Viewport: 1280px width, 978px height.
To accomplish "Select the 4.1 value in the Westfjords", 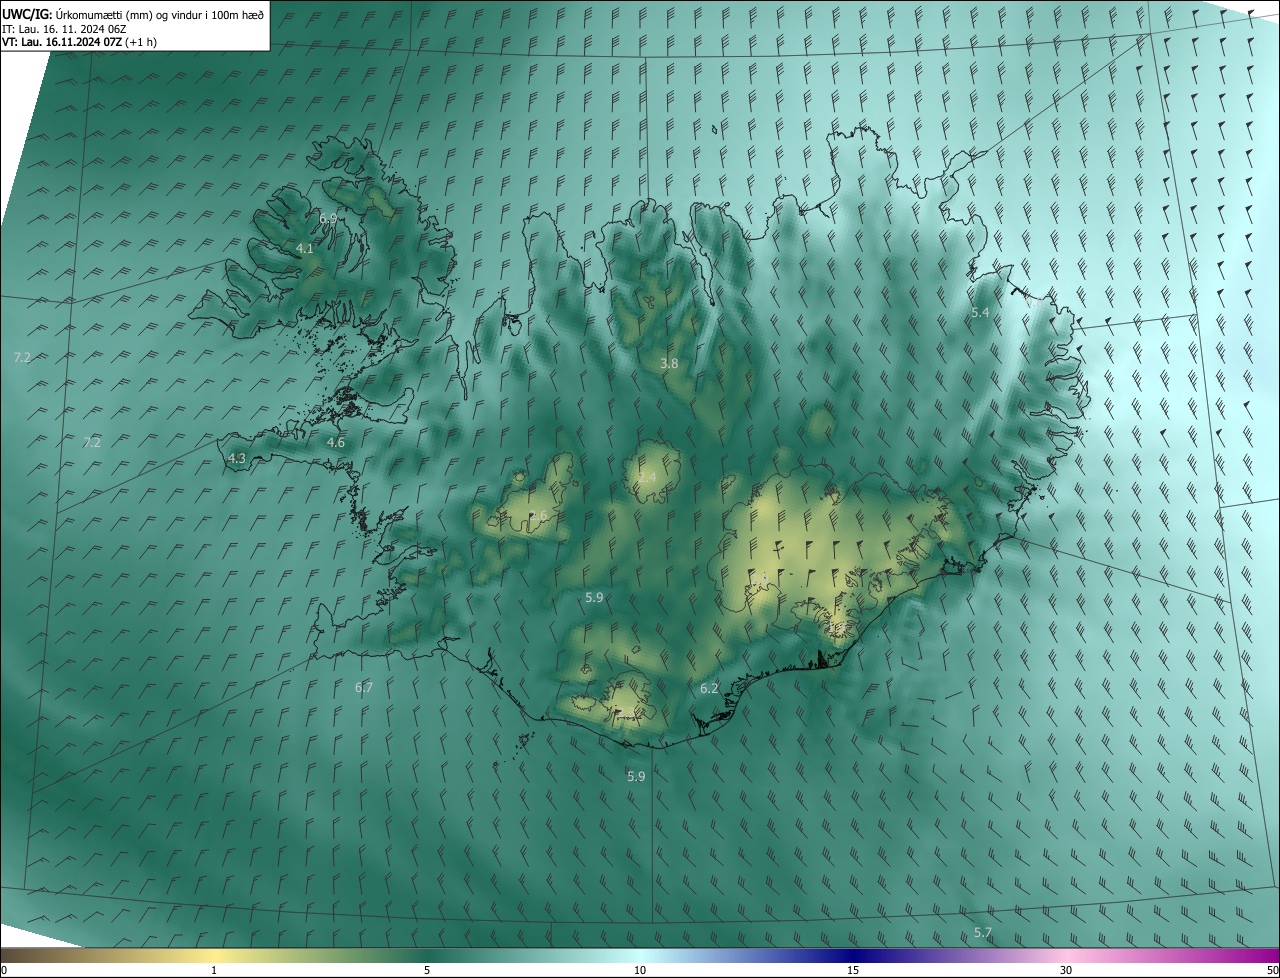I will tap(305, 248).
